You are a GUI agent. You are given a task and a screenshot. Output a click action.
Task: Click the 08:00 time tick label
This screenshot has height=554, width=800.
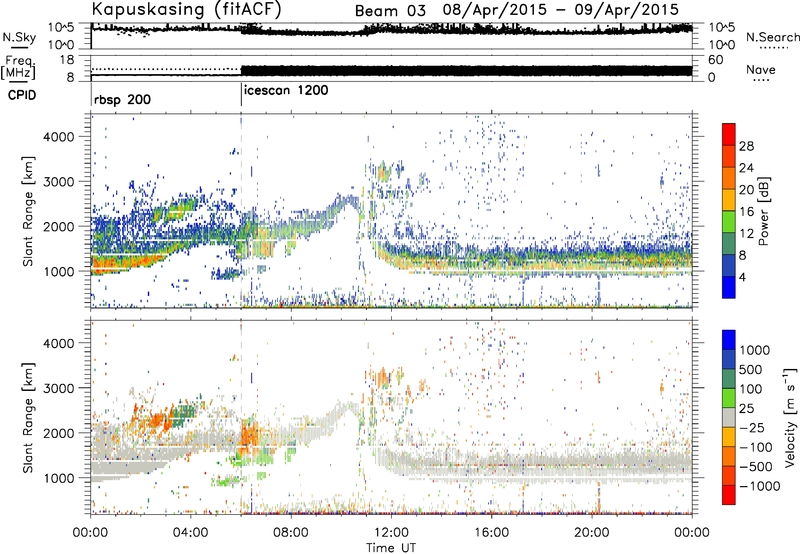[291, 533]
